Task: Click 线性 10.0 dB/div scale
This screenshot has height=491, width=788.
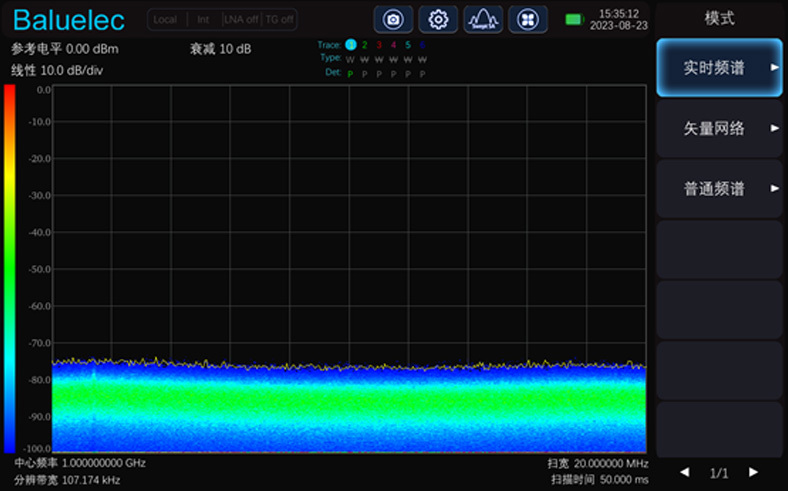Action: [x=57, y=70]
